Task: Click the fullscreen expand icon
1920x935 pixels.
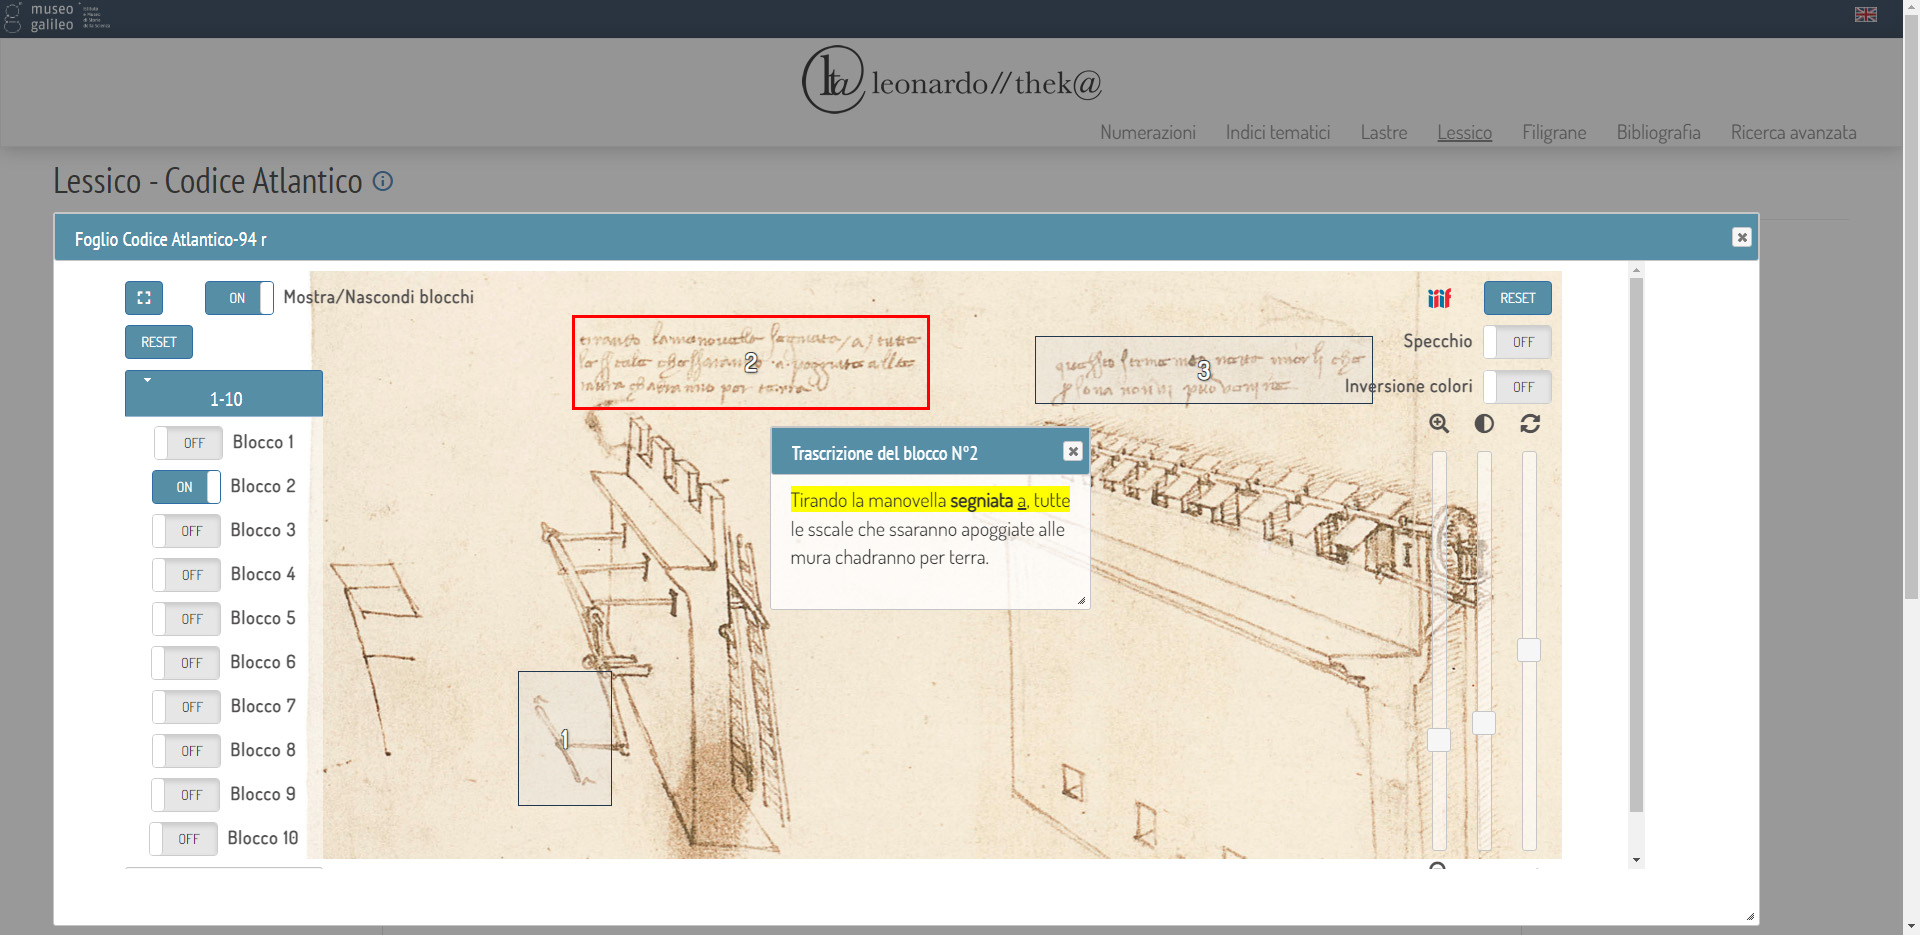Action: [144, 298]
